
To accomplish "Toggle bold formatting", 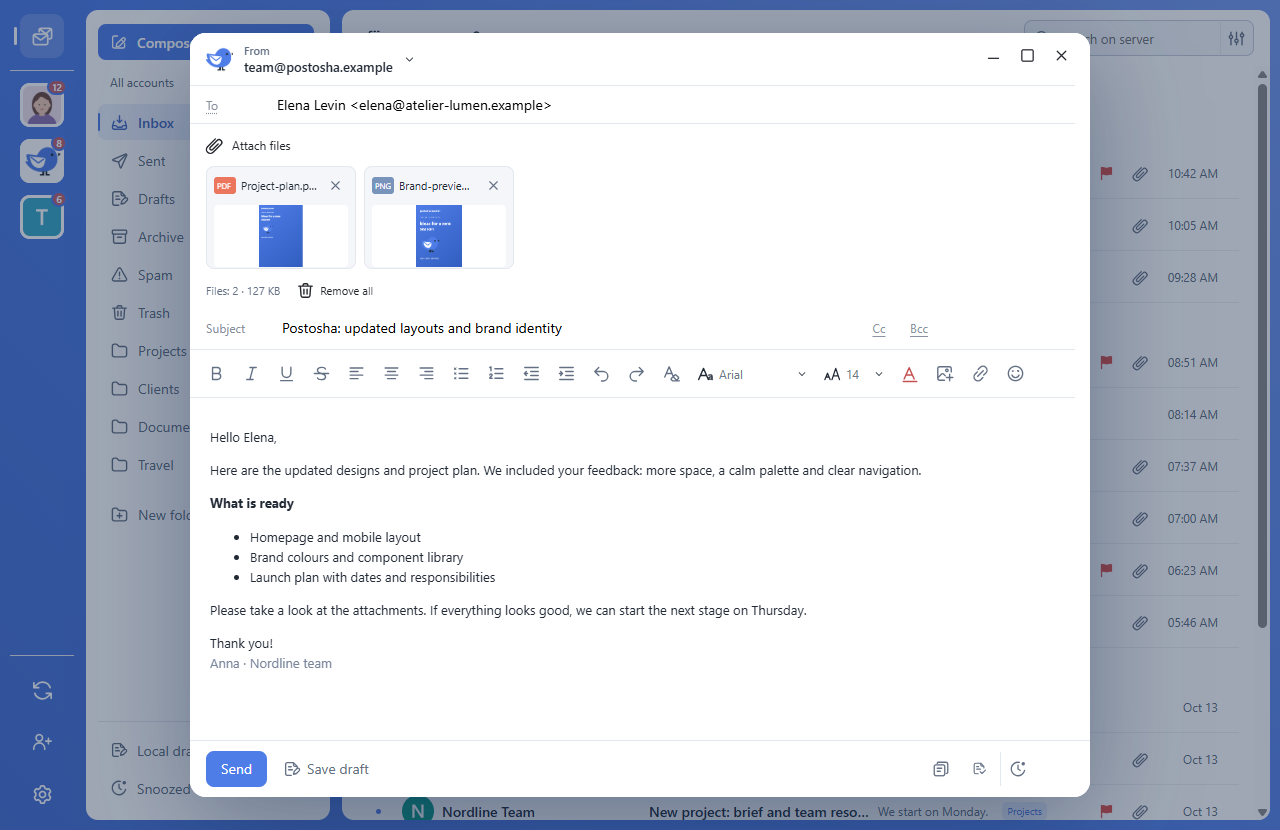I will click(216, 374).
